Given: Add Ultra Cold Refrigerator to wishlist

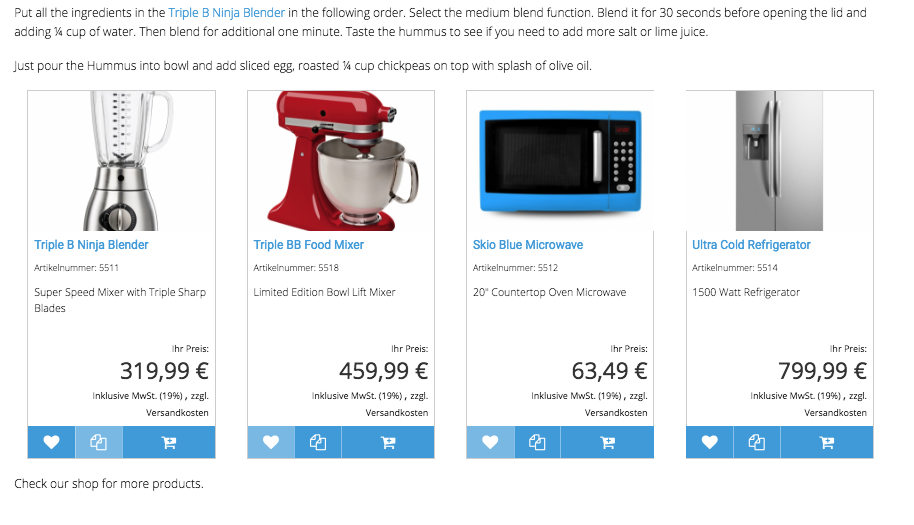Looking at the screenshot, I should 709,442.
